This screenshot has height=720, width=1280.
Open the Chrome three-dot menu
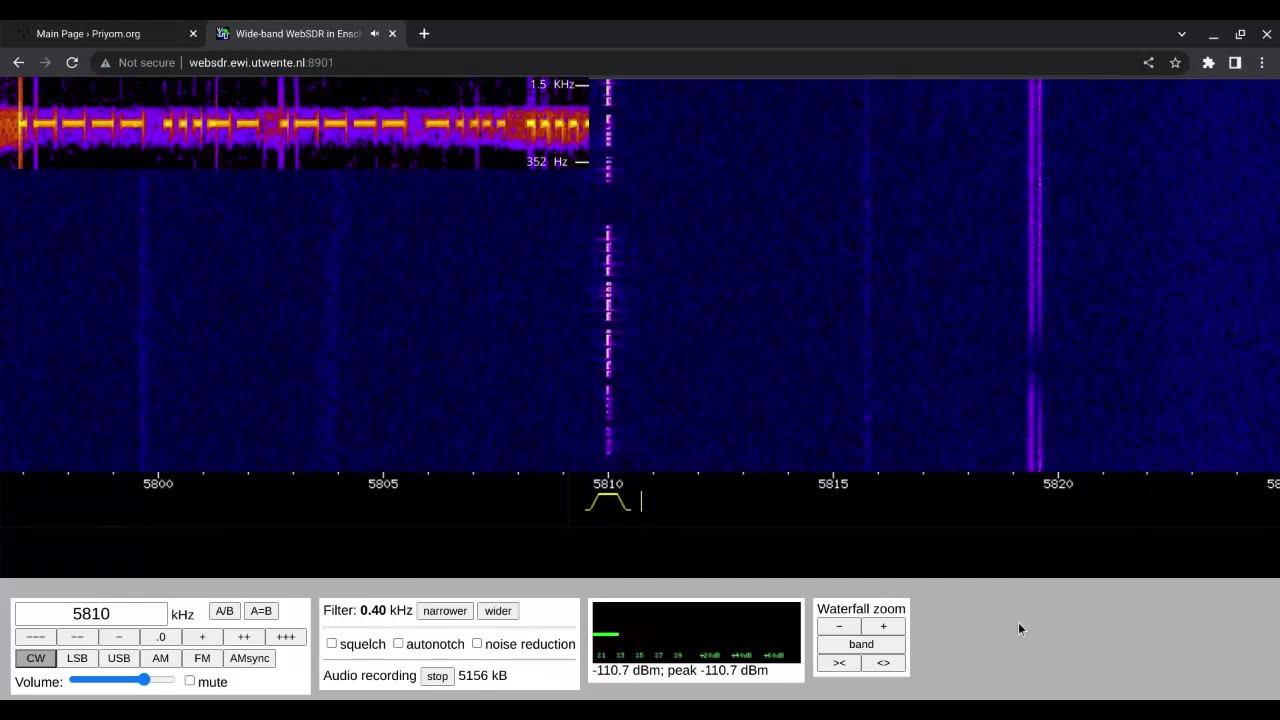(1262, 62)
